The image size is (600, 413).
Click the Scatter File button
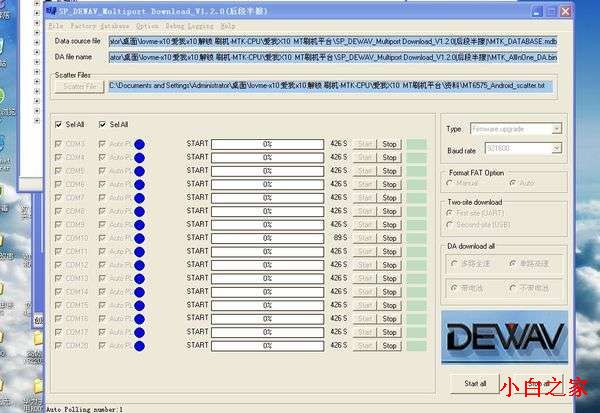click(x=80, y=87)
